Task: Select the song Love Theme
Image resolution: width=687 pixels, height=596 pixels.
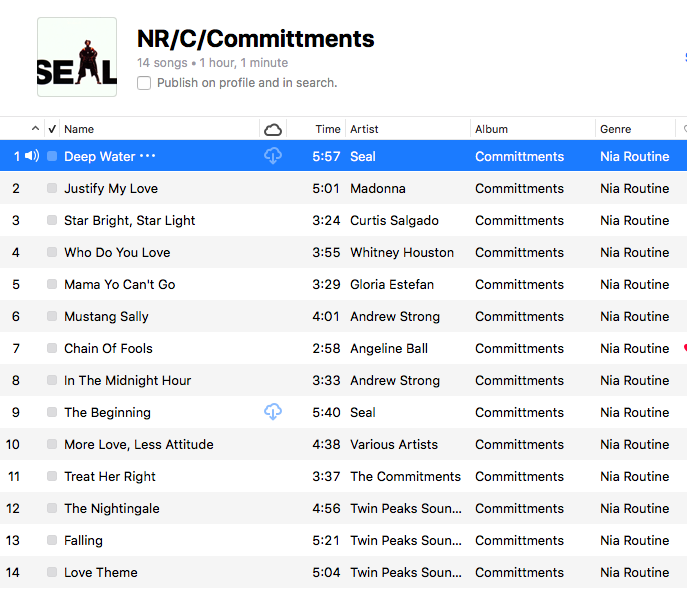Action: (101, 572)
